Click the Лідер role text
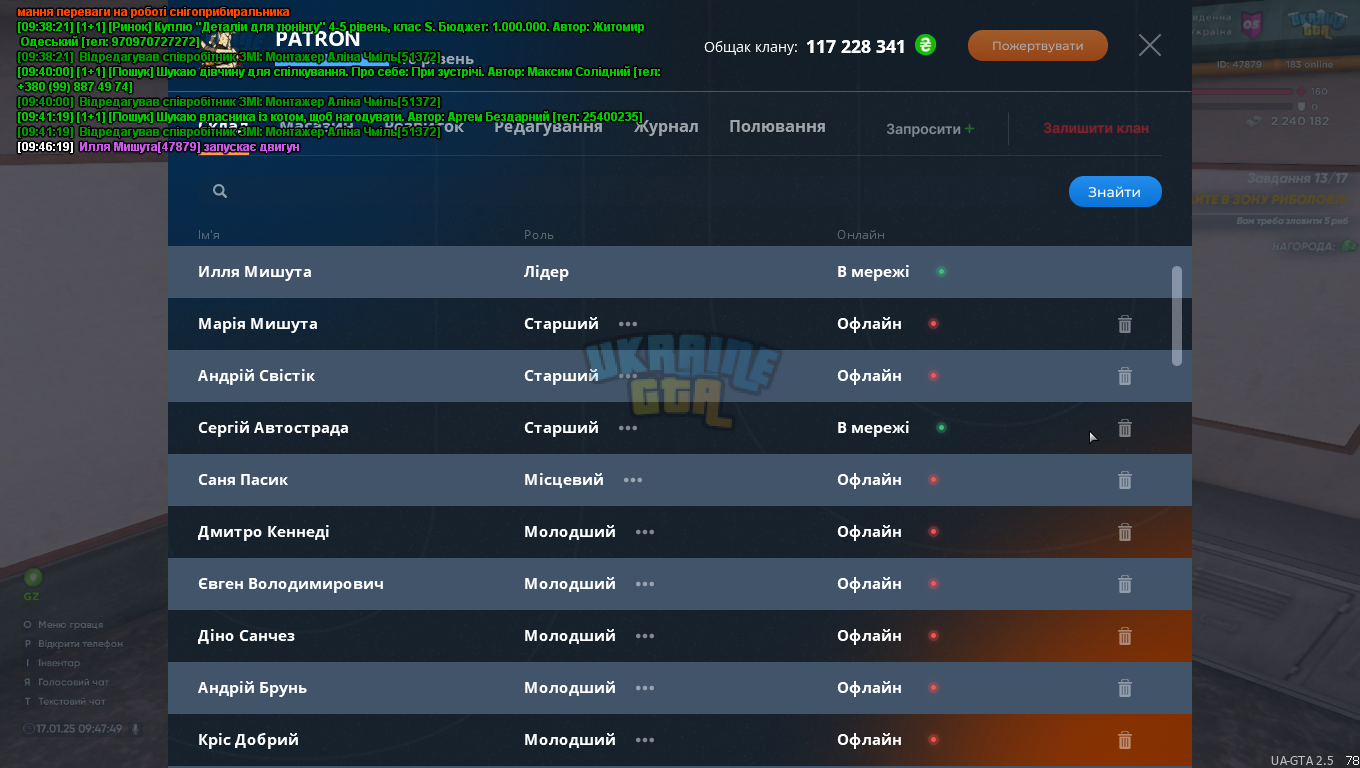This screenshot has width=1360, height=768. [x=546, y=272]
